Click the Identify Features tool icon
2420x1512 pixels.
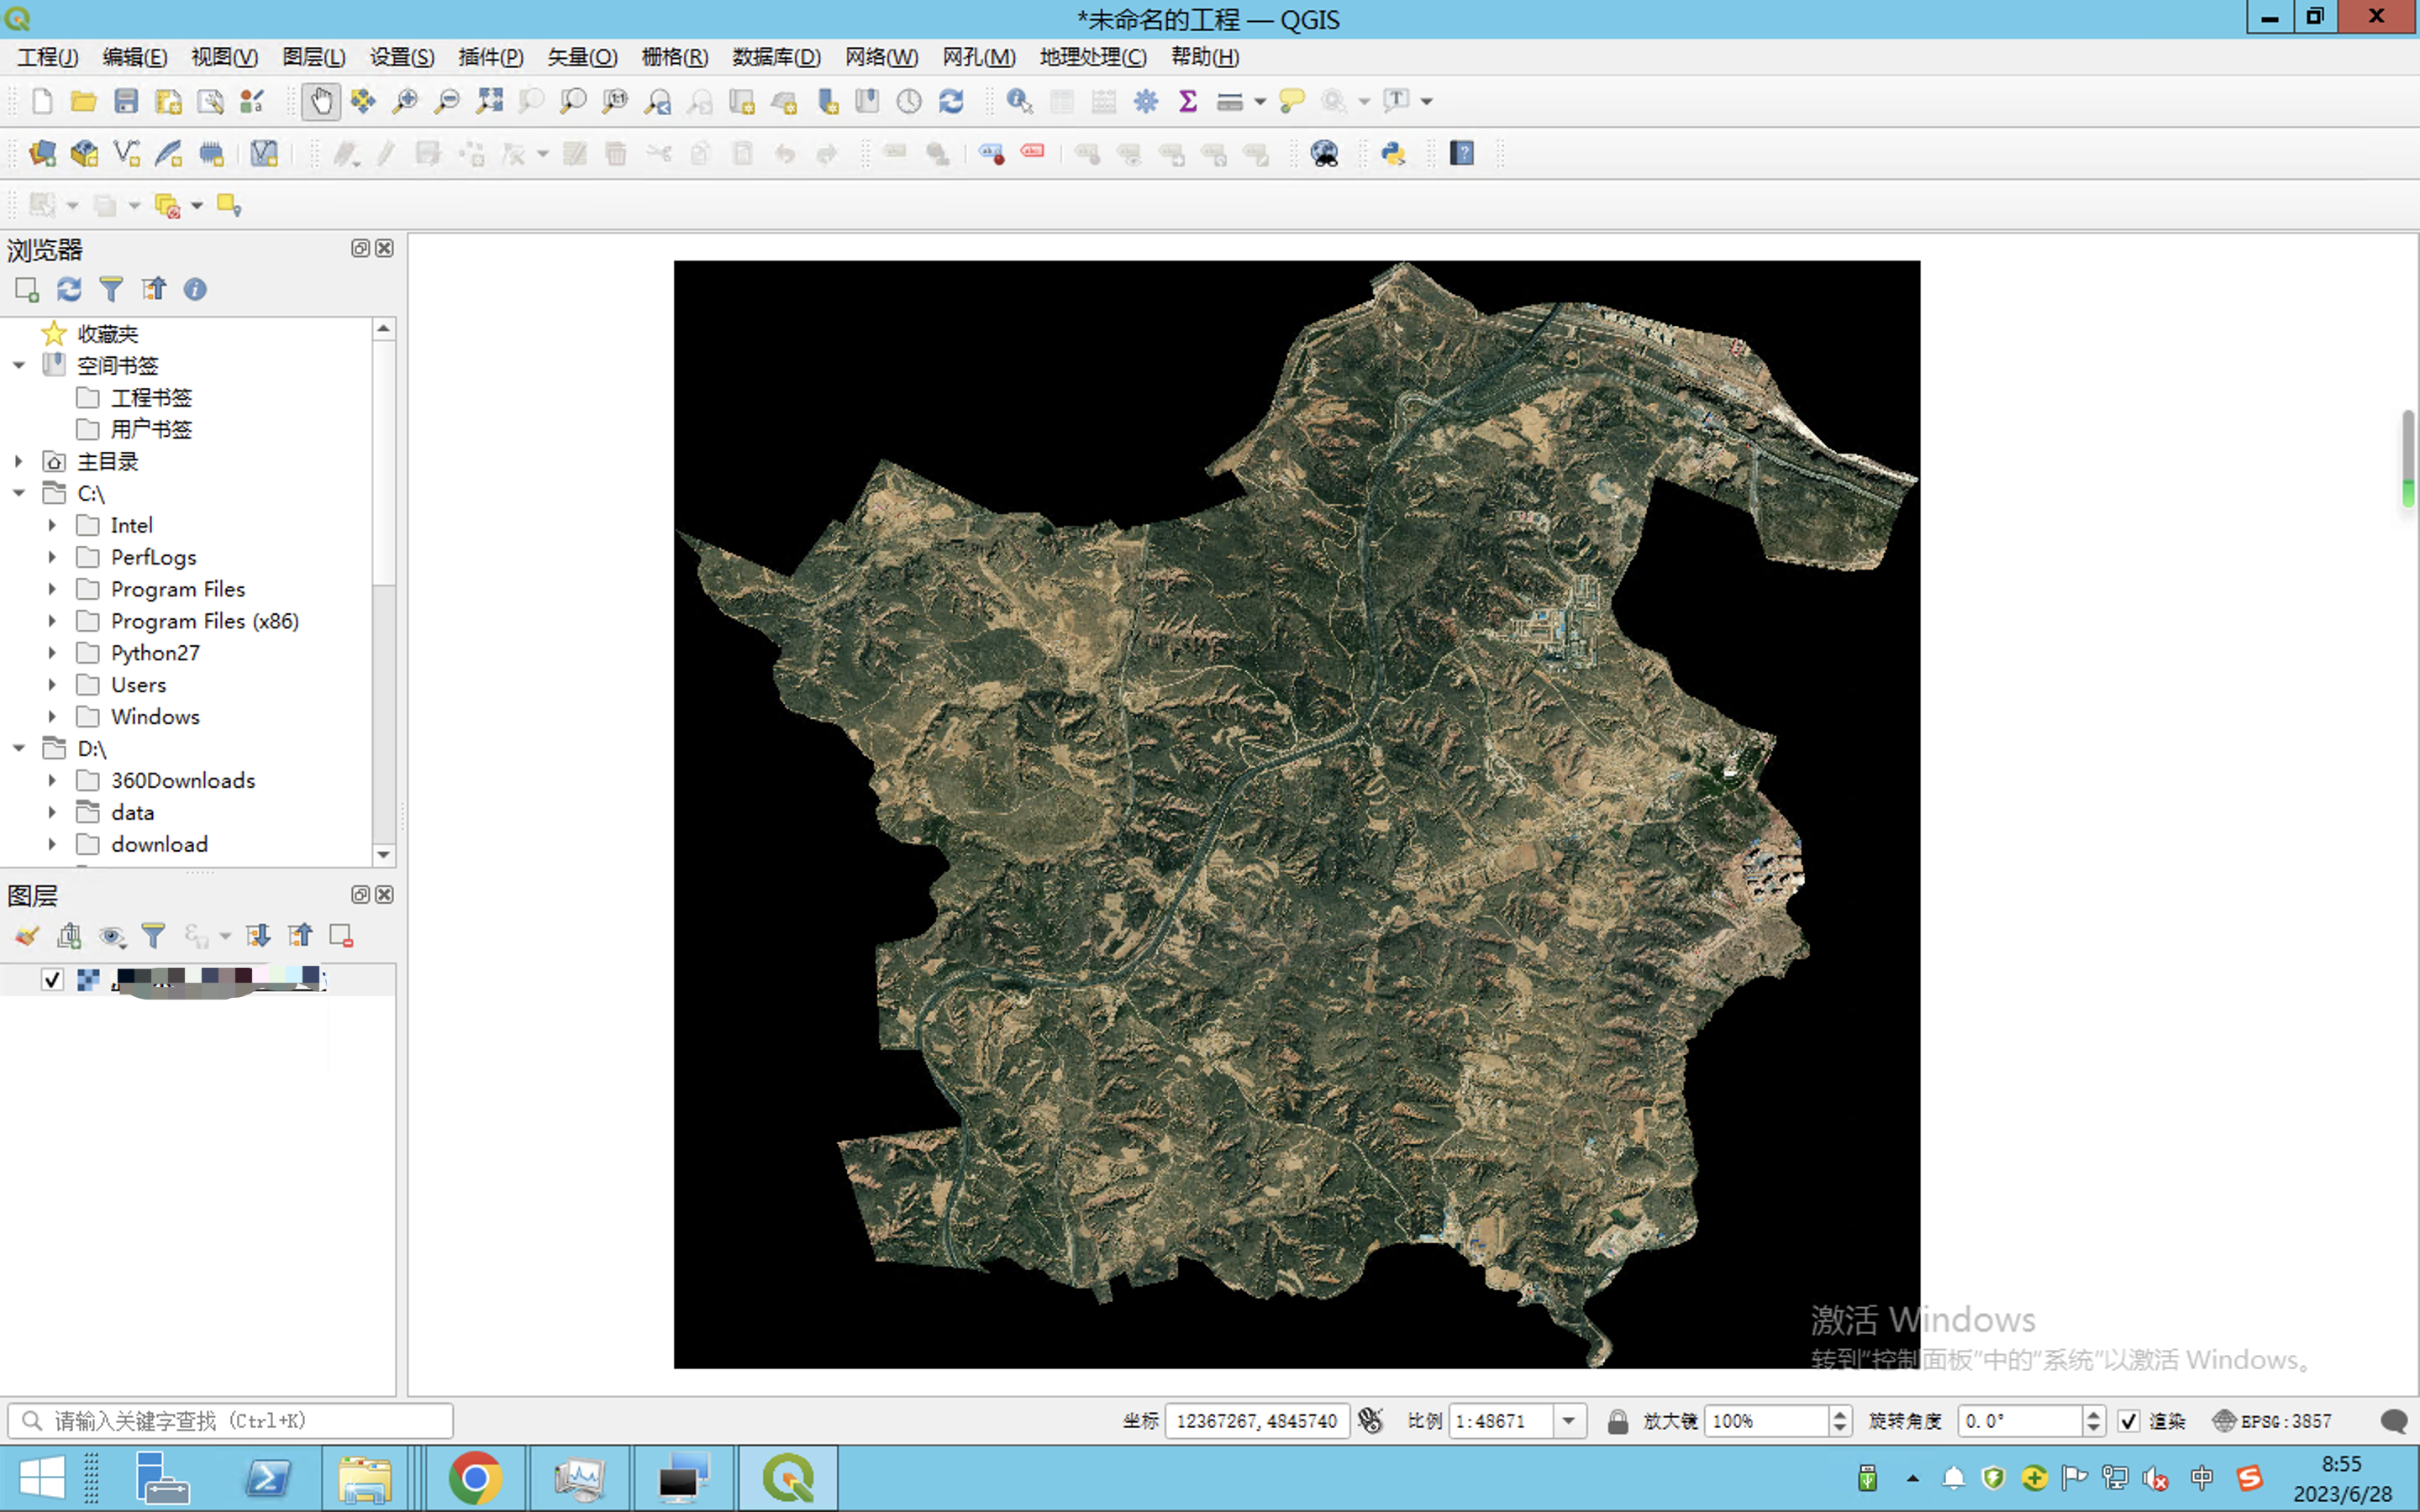coord(1019,101)
